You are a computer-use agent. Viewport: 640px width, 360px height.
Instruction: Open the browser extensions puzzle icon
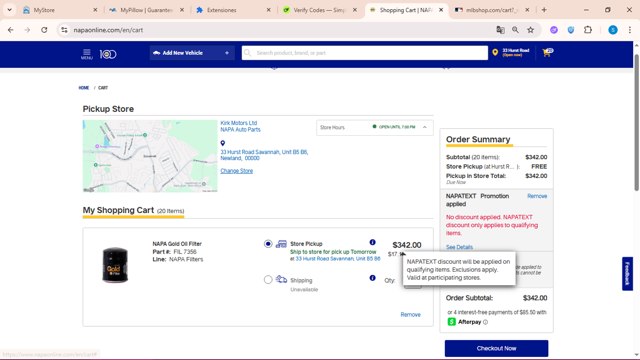pyautogui.click(x=588, y=30)
